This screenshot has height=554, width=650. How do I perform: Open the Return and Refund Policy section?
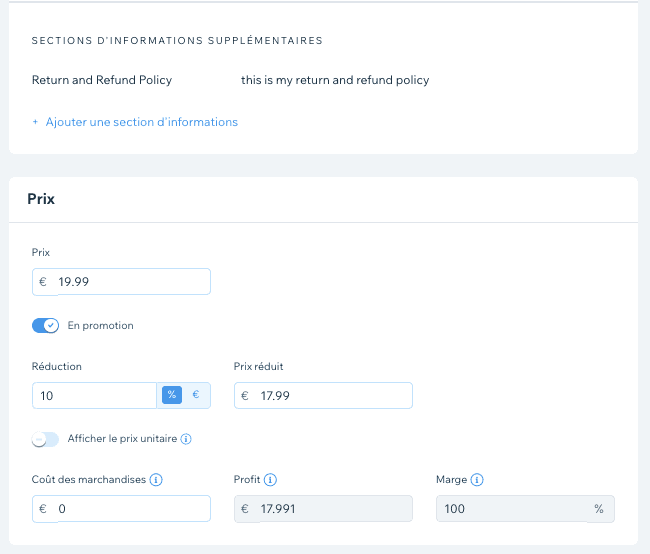coord(102,80)
